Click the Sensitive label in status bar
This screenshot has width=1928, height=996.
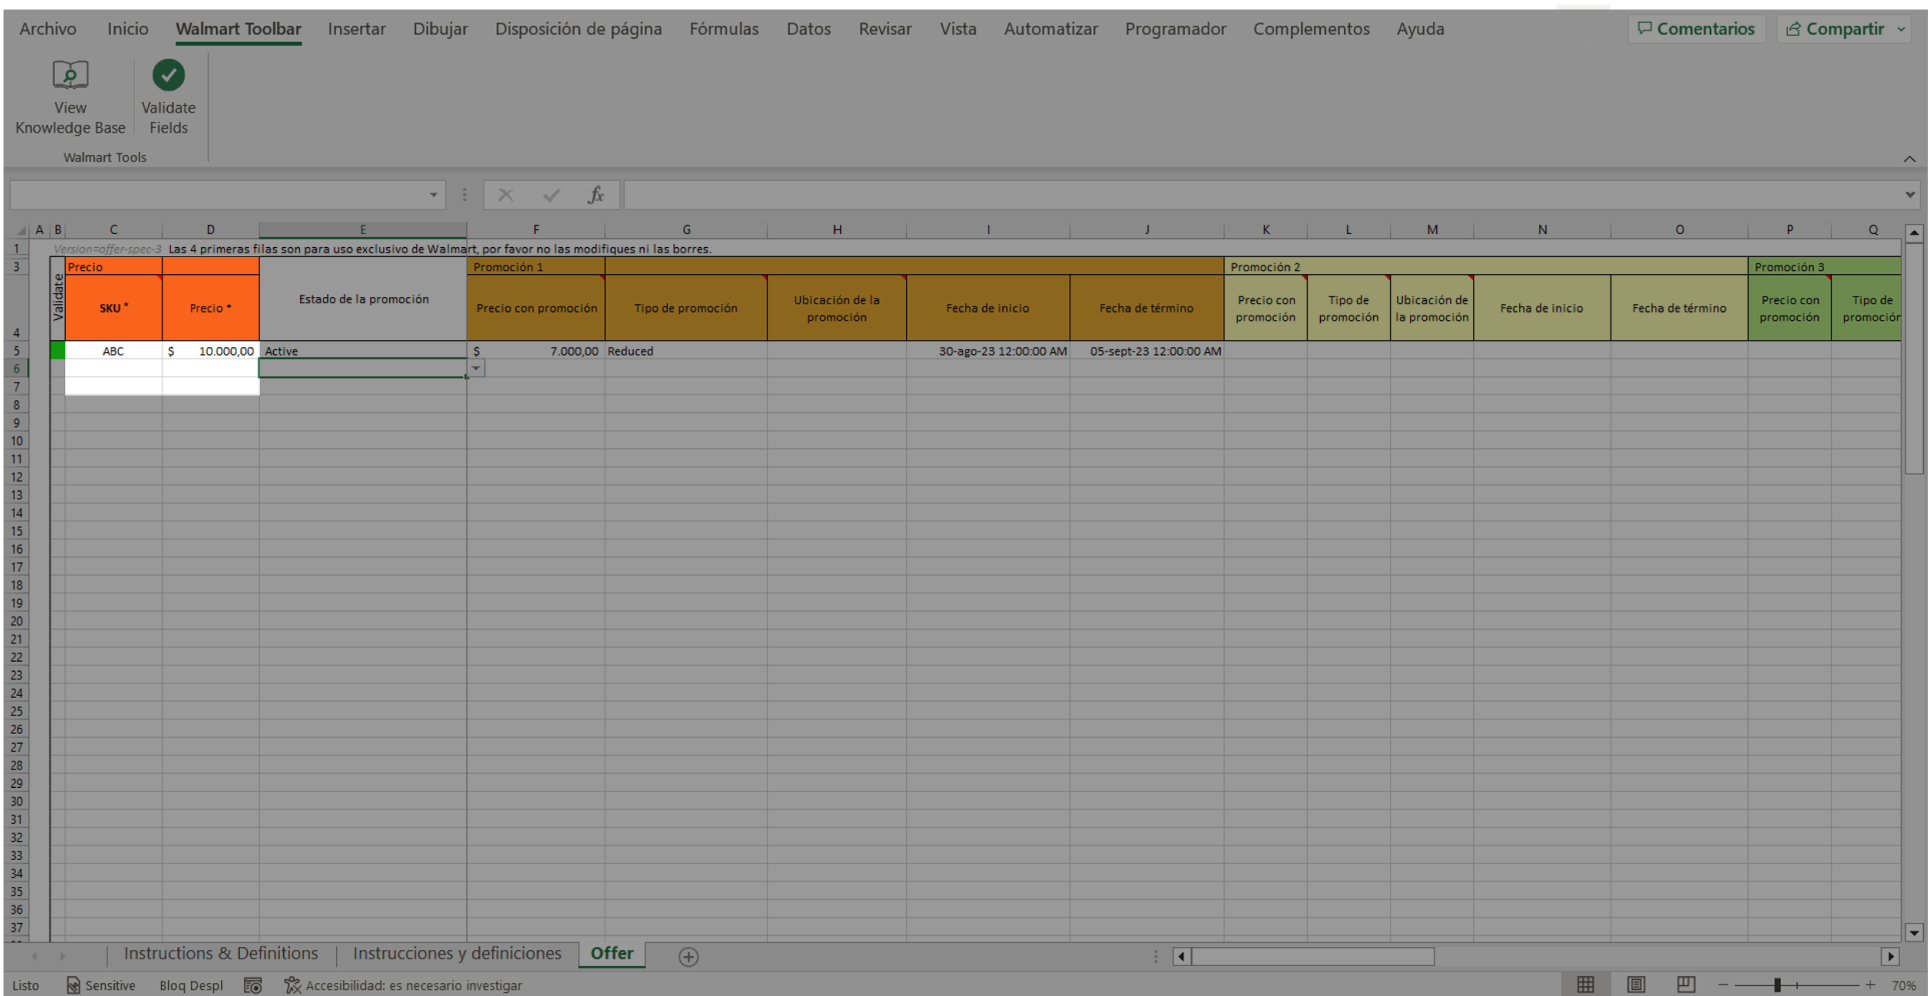(100, 985)
